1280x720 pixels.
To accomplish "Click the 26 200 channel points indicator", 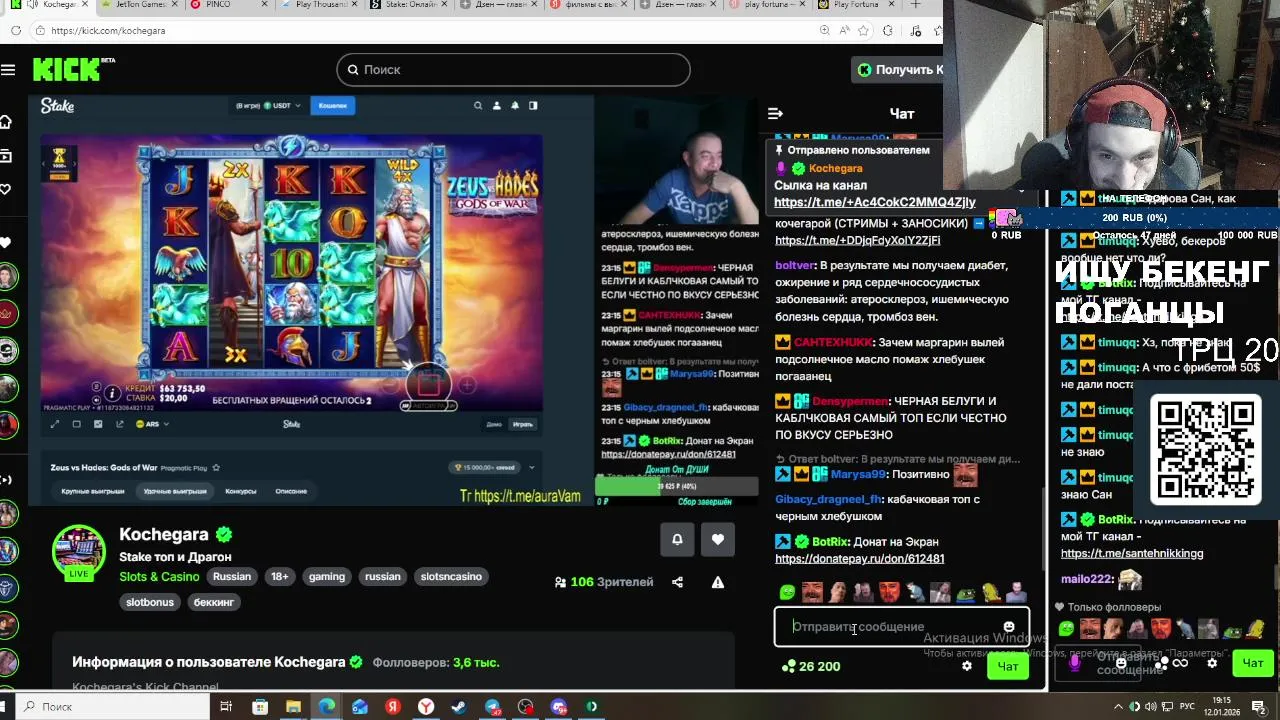I will tap(811, 666).
